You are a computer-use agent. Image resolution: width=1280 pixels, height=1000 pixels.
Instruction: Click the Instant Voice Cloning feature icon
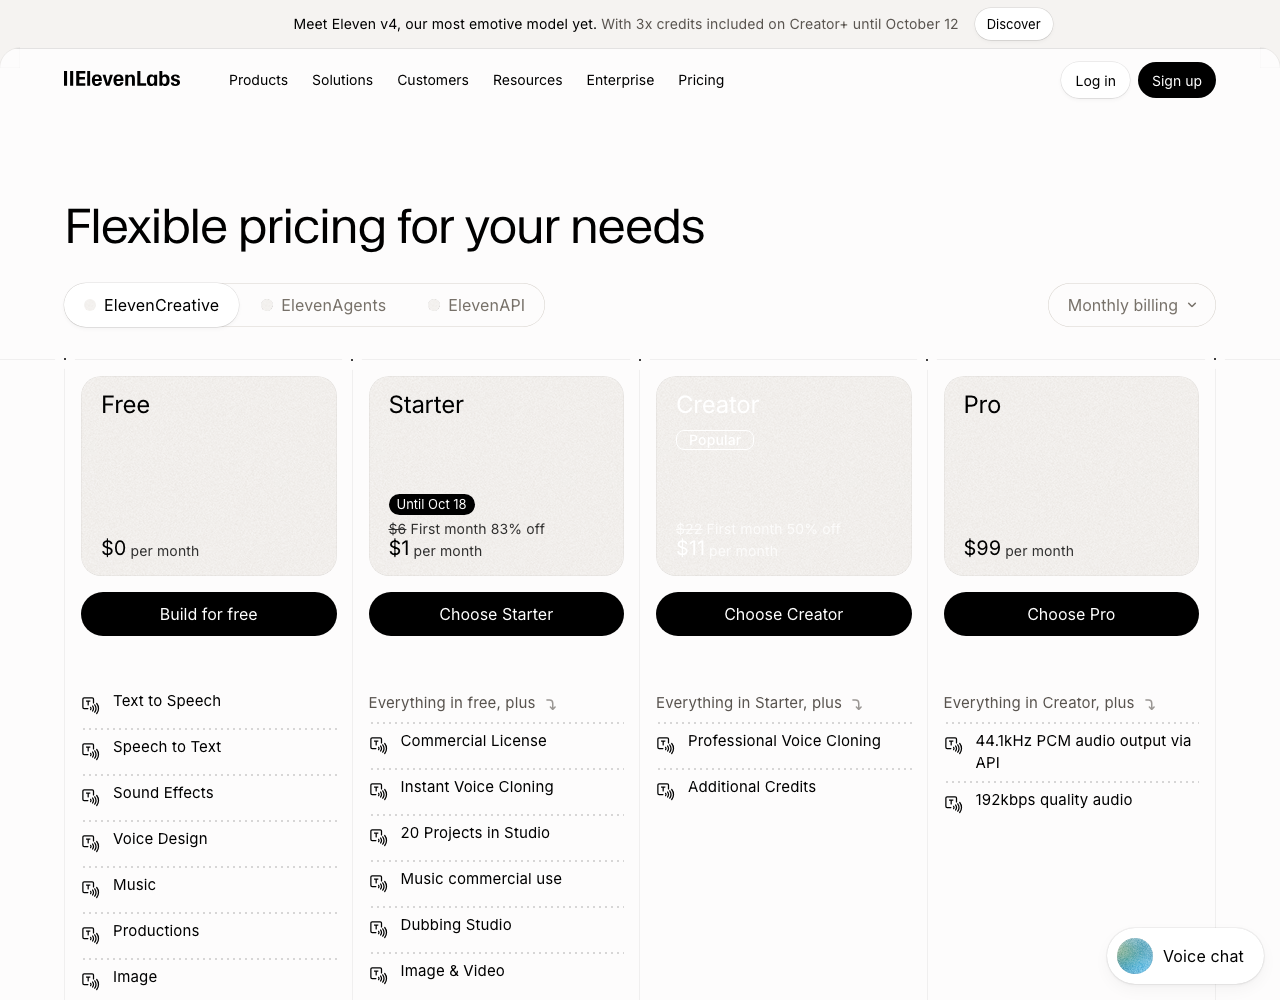click(378, 791)
